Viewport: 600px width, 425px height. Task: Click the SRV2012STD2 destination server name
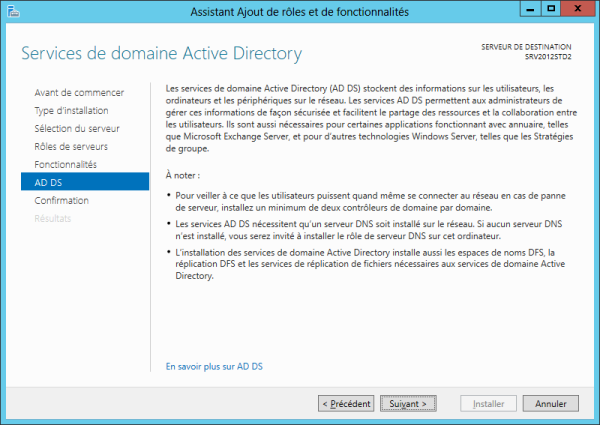[x=548, y=58]
